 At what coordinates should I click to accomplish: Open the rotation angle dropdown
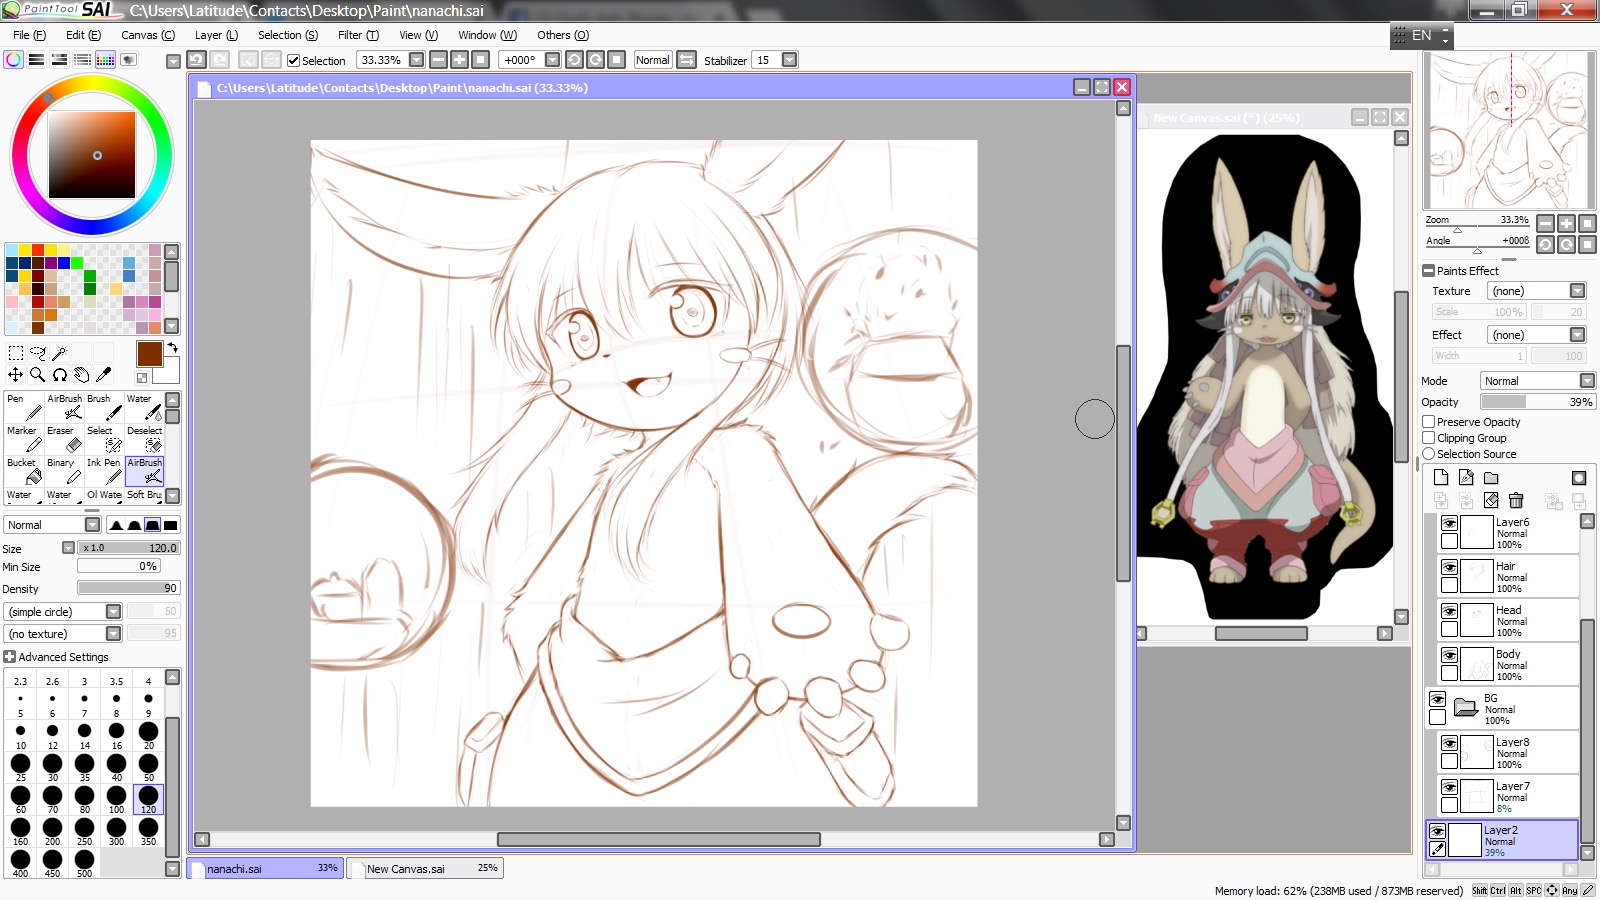coord(552,60)
